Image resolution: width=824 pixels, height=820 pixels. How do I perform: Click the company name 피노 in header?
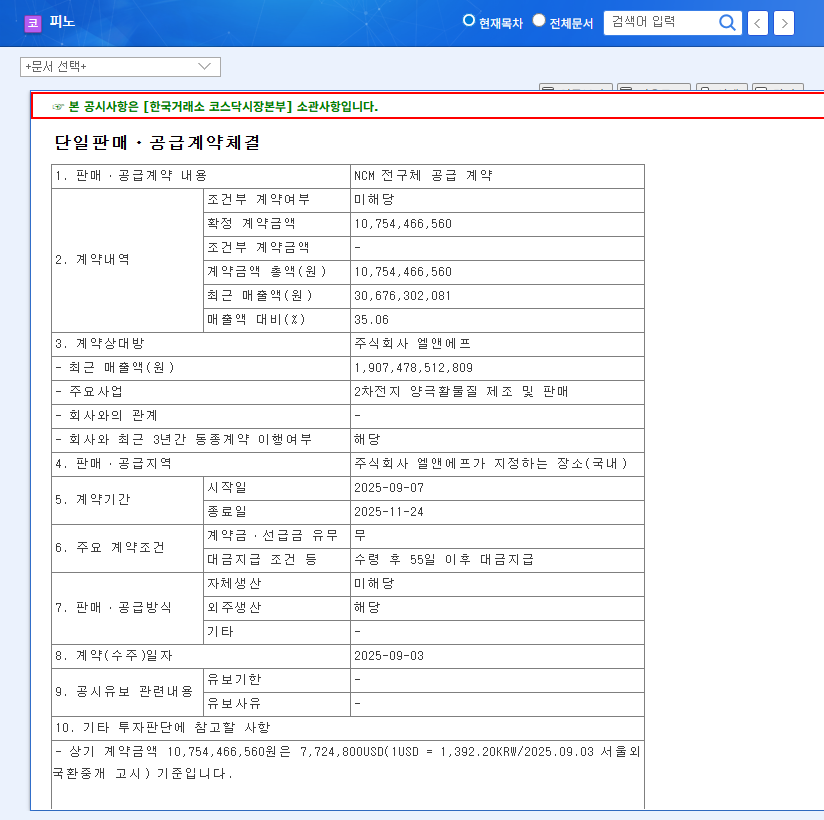click(62, 22)
